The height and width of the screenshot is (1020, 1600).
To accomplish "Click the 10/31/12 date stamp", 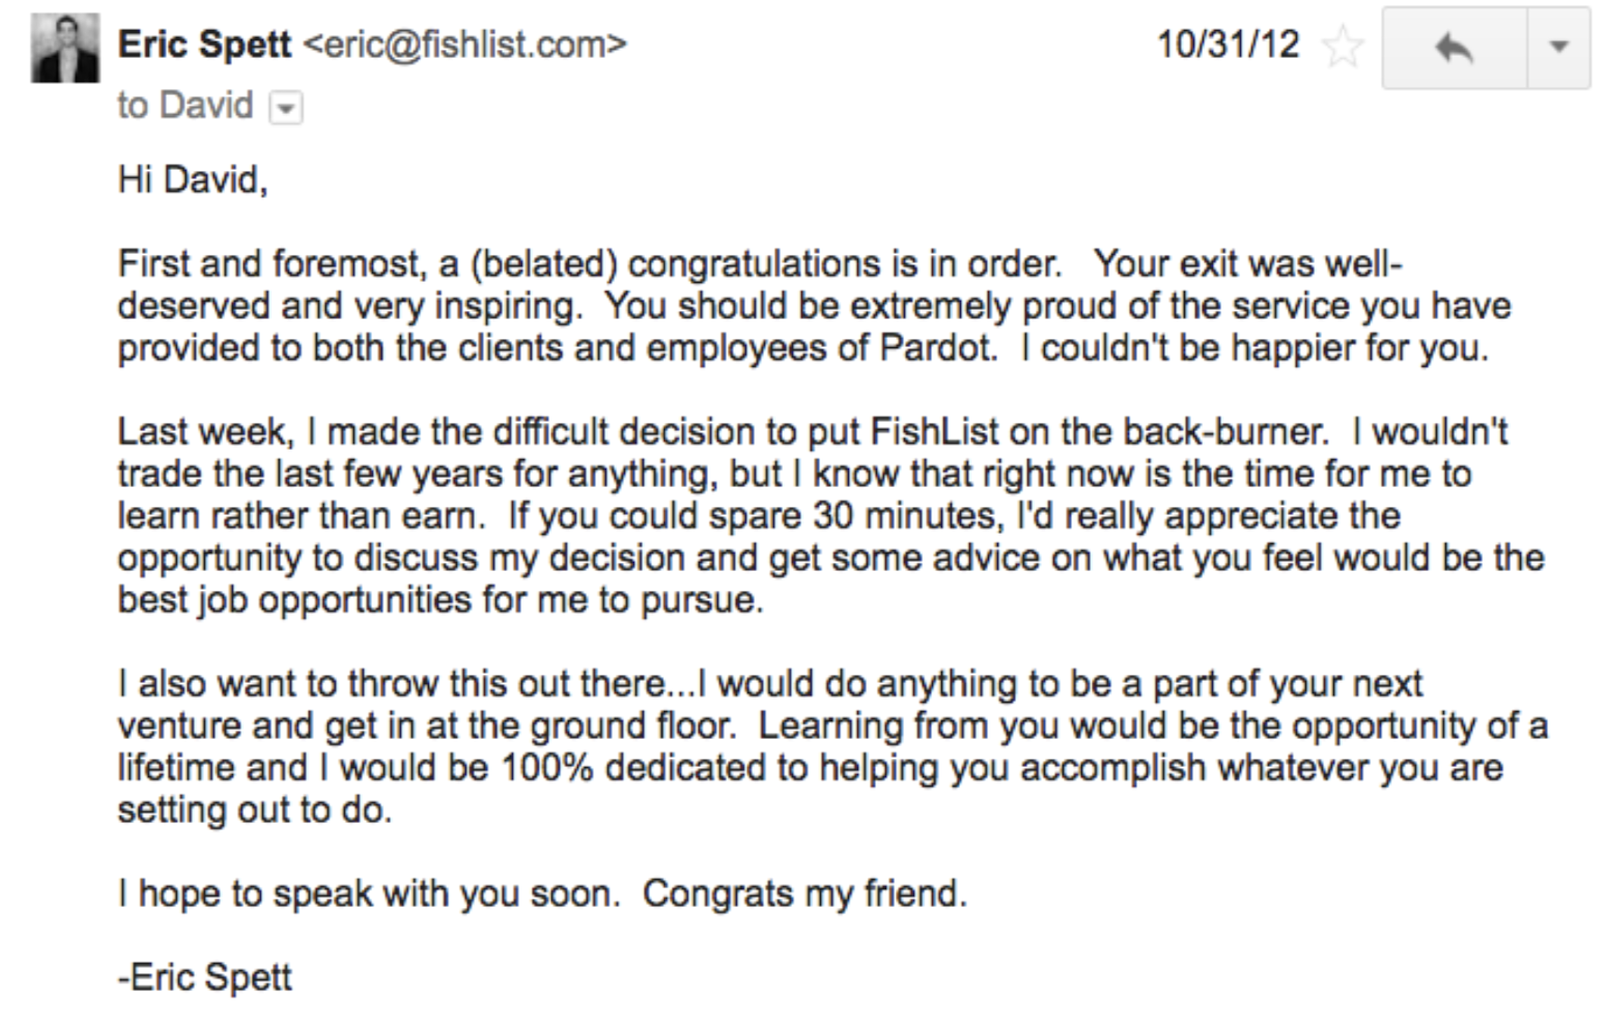I will point(1228,44).
